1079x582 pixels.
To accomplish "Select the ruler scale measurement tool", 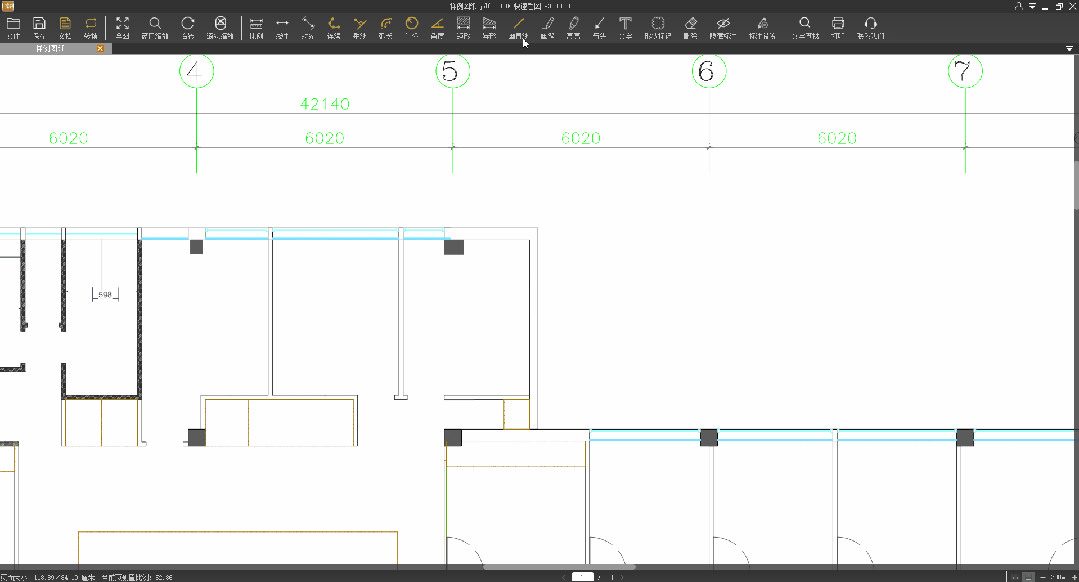I will [x=256, y=28].
